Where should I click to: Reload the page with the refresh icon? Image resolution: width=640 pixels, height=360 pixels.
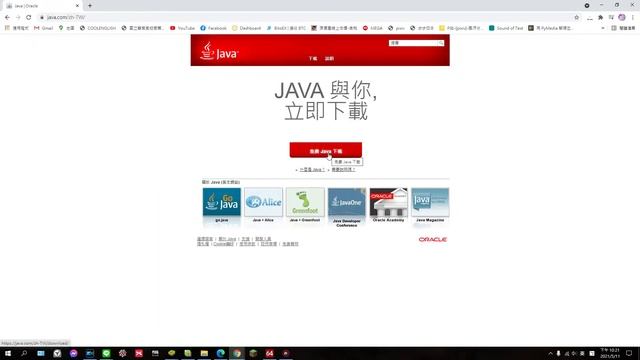pos(29,17)
